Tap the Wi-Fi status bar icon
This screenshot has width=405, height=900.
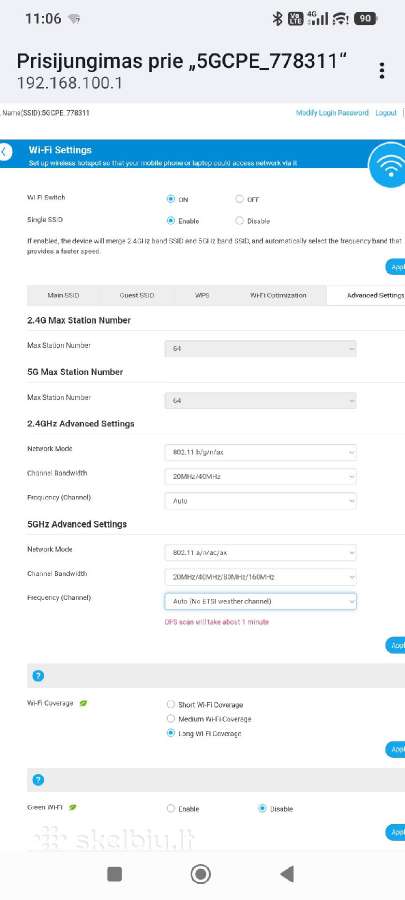click(341, 19)
